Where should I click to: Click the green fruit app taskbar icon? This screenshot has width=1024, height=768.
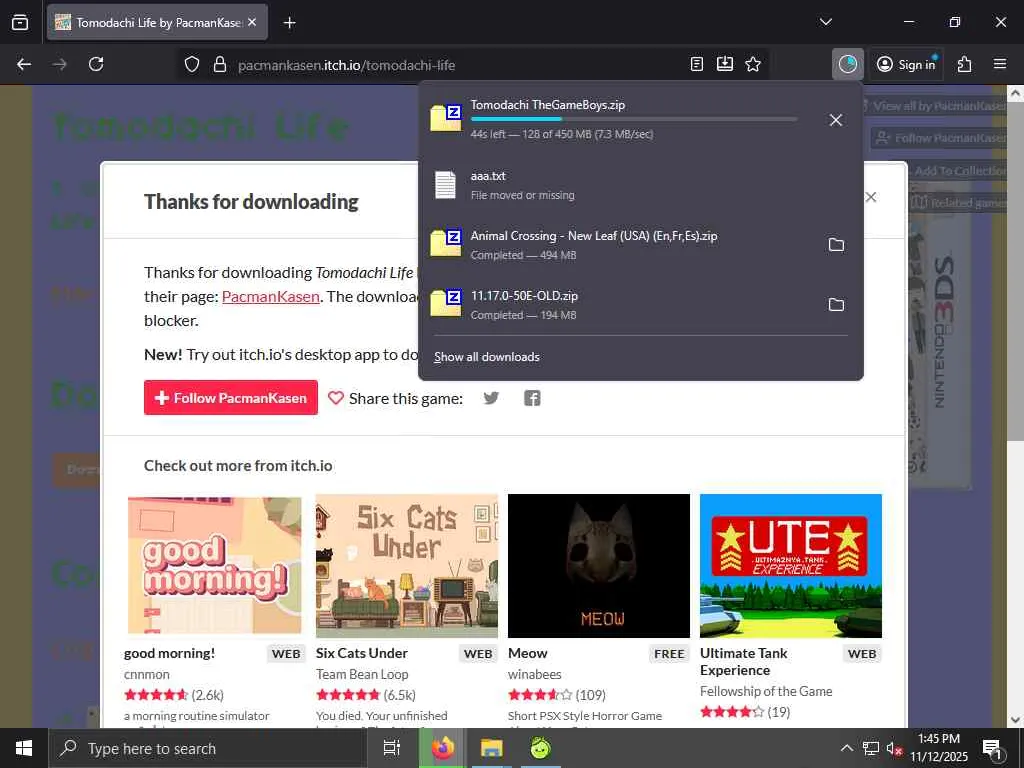click(541, 748)
